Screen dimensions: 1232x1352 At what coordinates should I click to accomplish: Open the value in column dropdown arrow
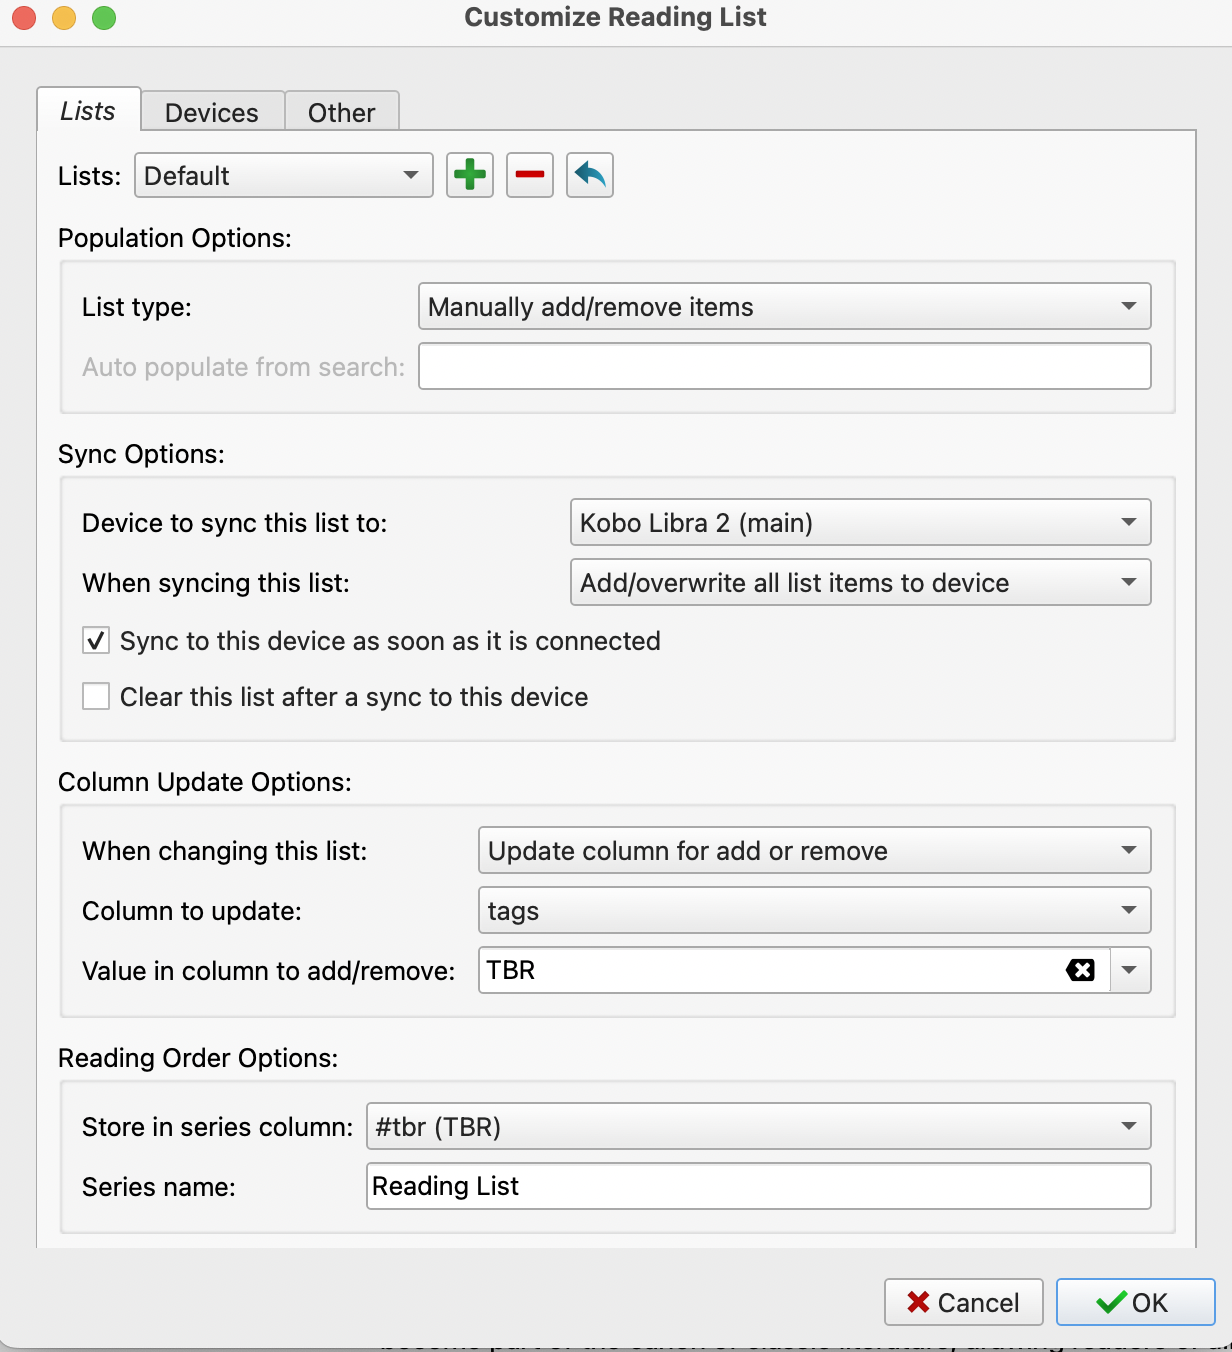1130,970
